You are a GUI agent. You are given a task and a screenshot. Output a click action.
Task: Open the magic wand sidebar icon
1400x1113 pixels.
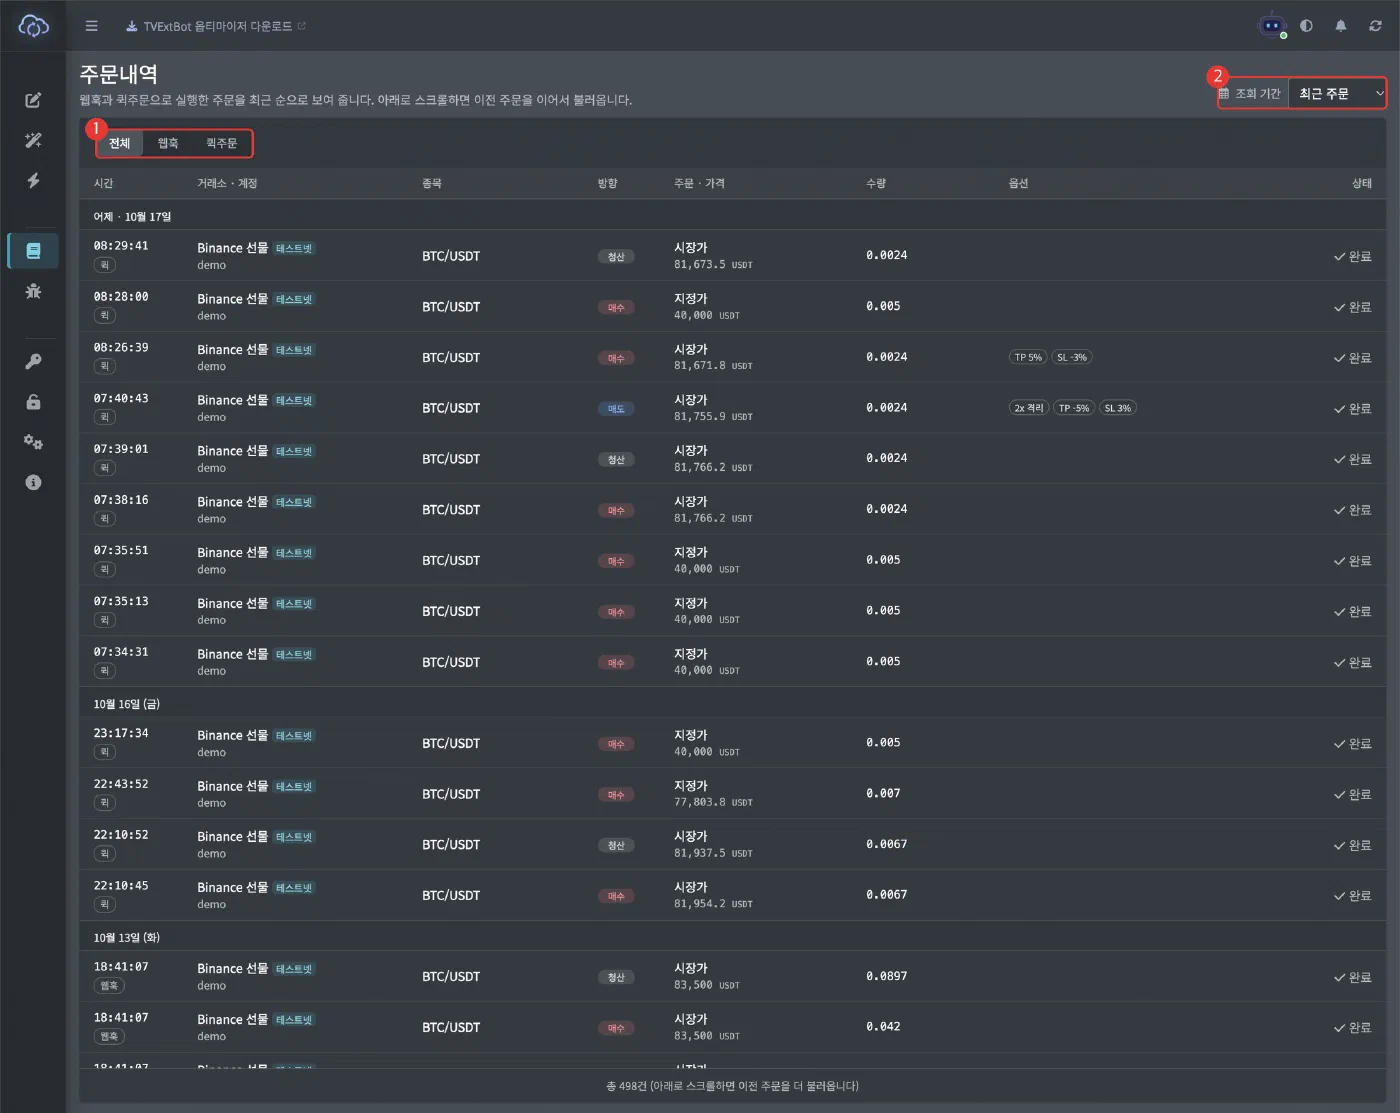pos(33,140)
